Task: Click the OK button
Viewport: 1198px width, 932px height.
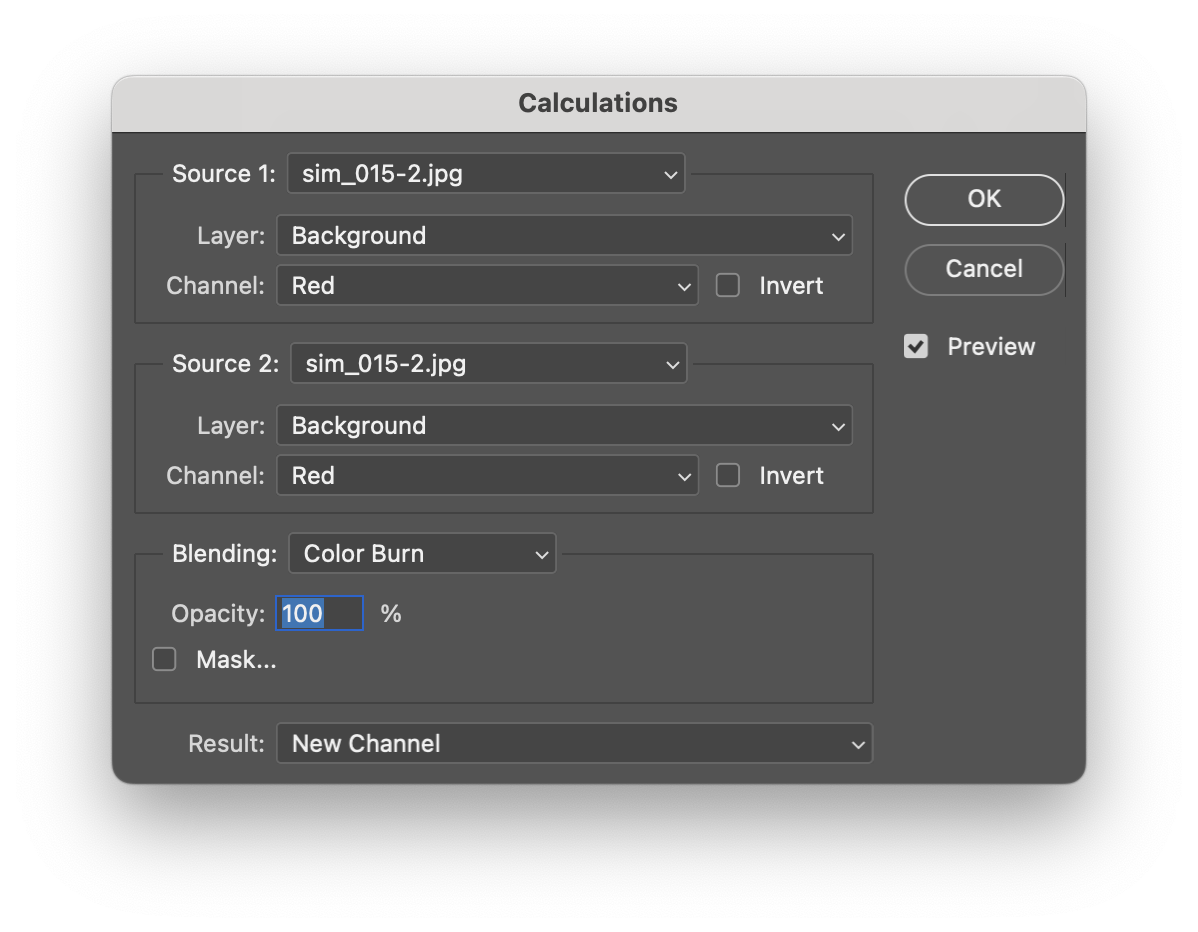Action: [983, 199]
